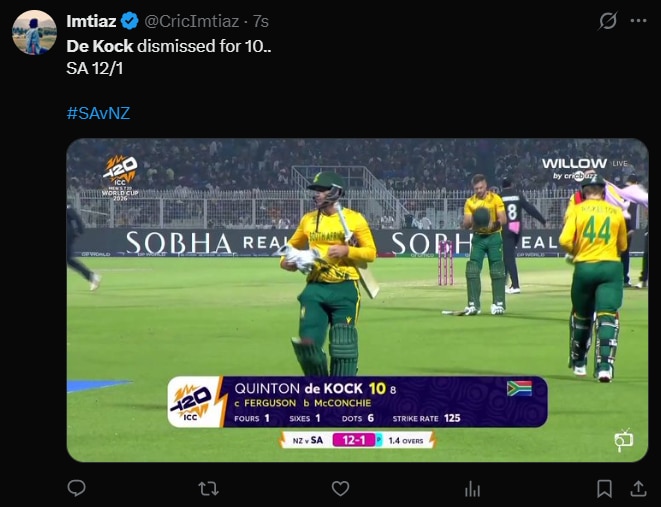Bookmark this De Kock post
Image resolution: width=661 pixels, height=507 pixels.
click(604, 488)
